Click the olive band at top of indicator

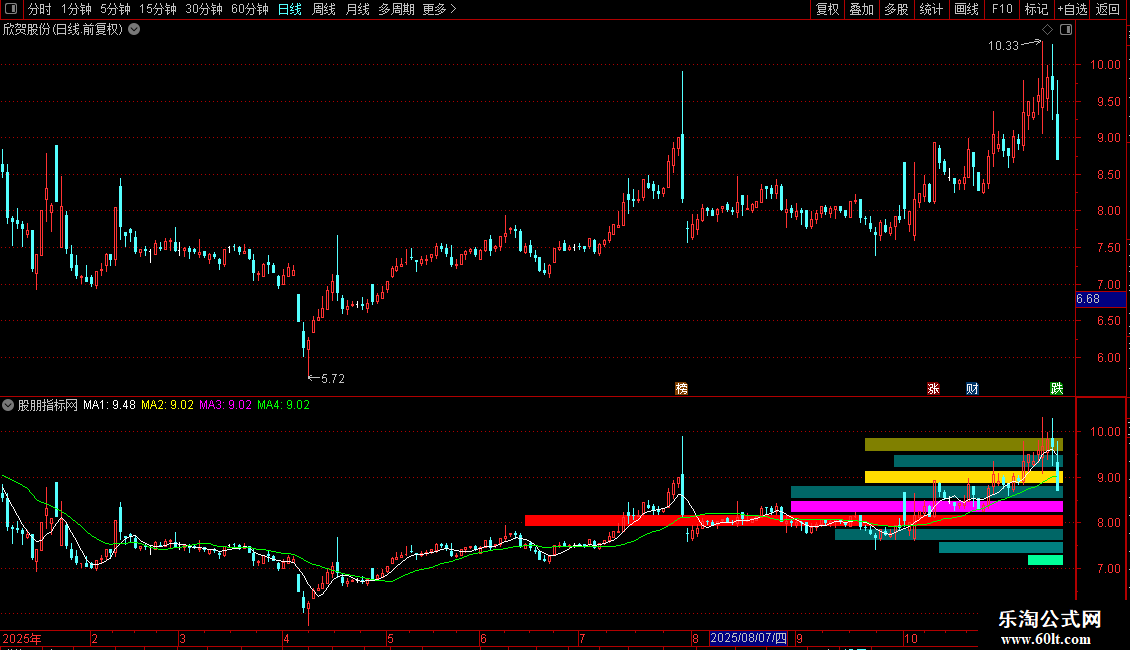[x=964, y=445]
